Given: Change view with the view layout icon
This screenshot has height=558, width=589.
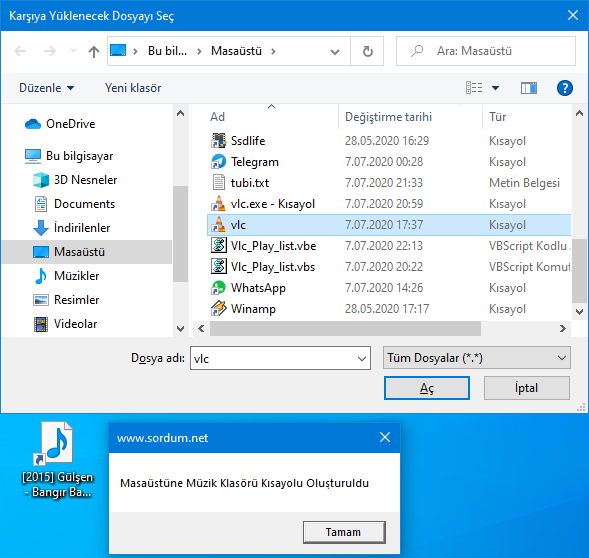Looking at the screenshot, I should click(474, 88).
